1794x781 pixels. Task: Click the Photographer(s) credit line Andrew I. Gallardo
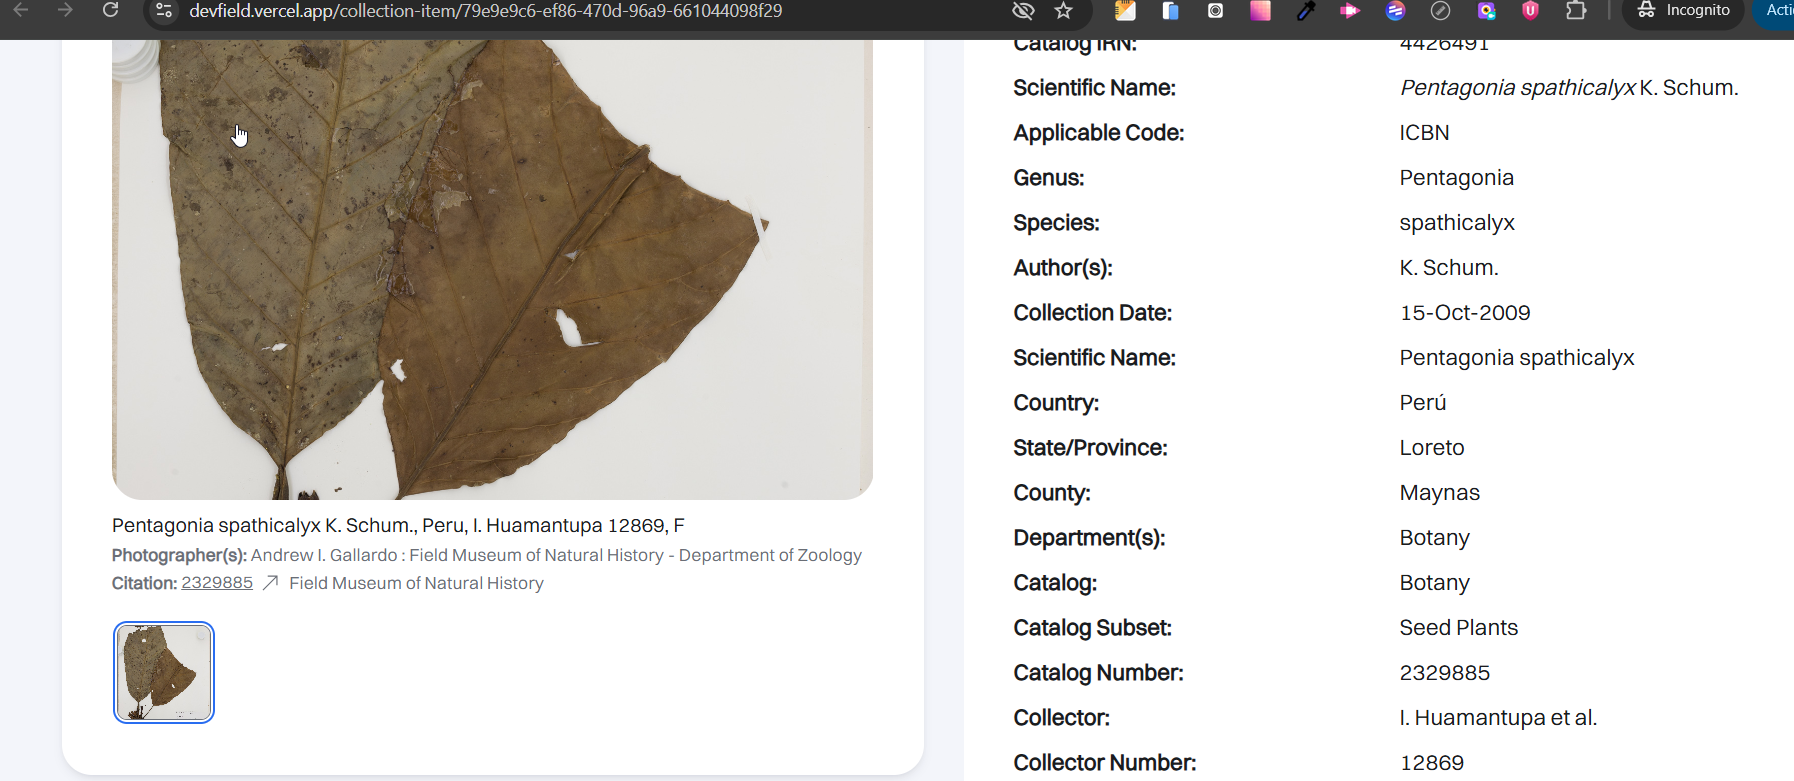coord(486,555)
